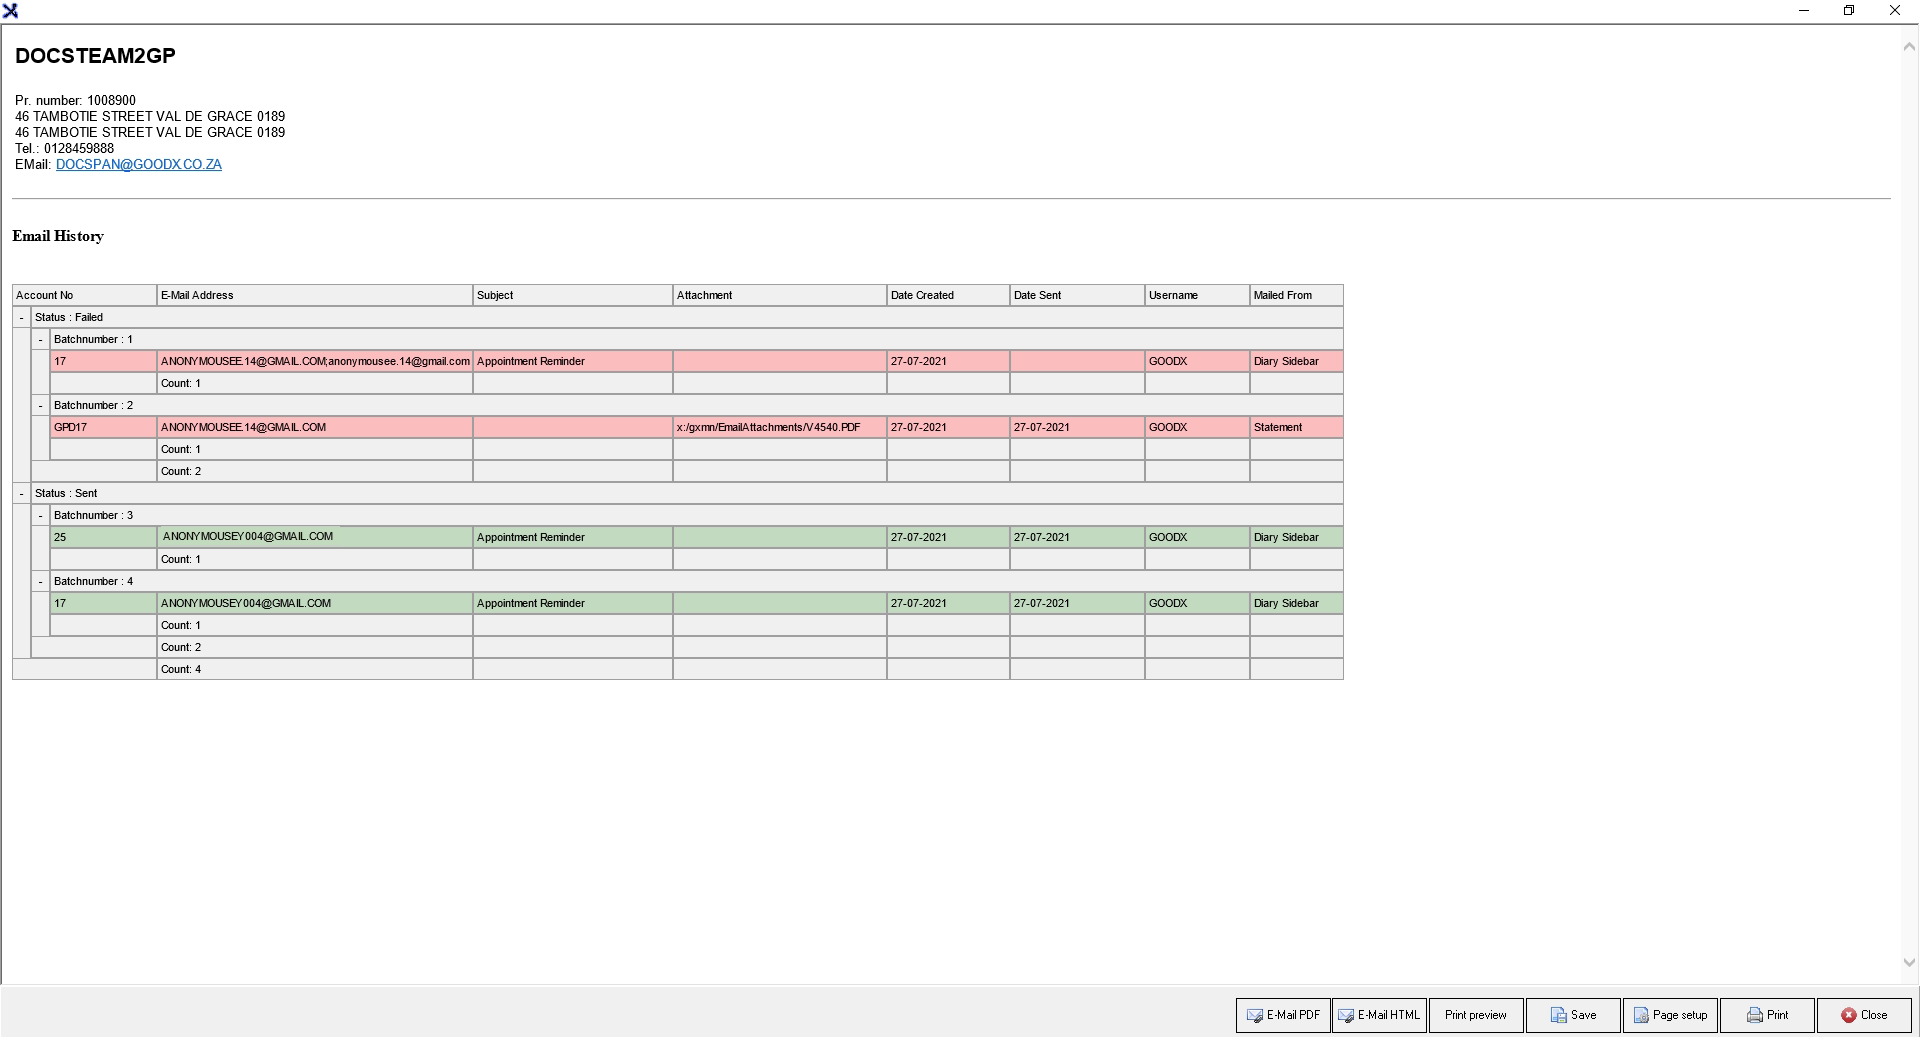Send the report via E-Mail HTML
1920x1037 pixels.
[x=1379, y=1015]
